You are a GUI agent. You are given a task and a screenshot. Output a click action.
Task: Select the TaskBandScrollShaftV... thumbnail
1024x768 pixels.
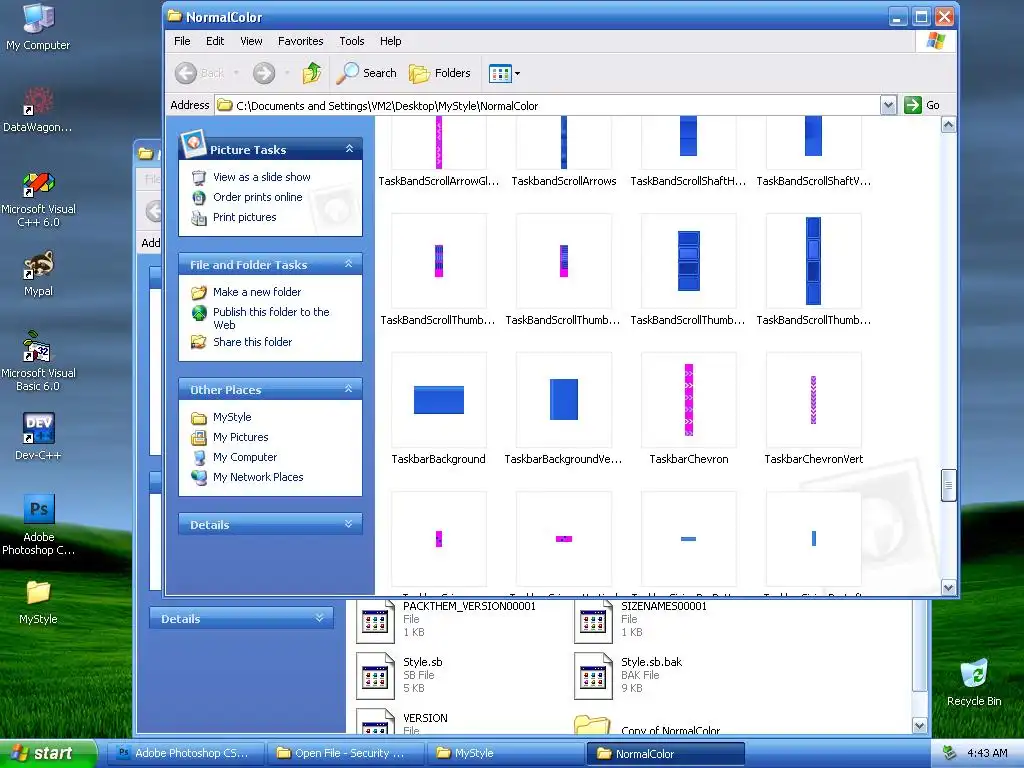click(x=814, y=142)
